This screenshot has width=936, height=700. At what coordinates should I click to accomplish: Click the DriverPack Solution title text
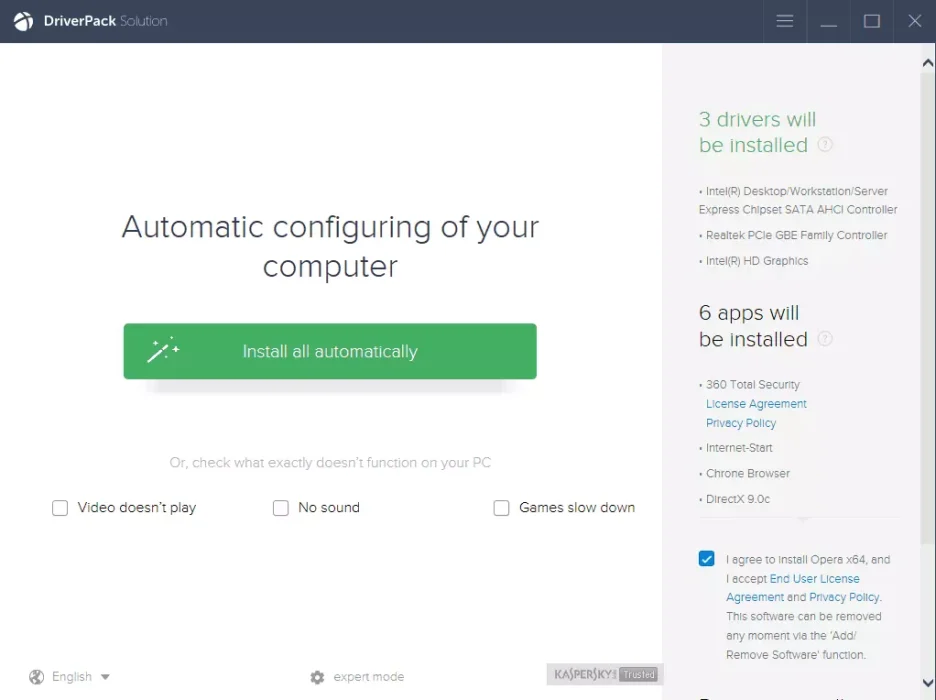point(106,21)
